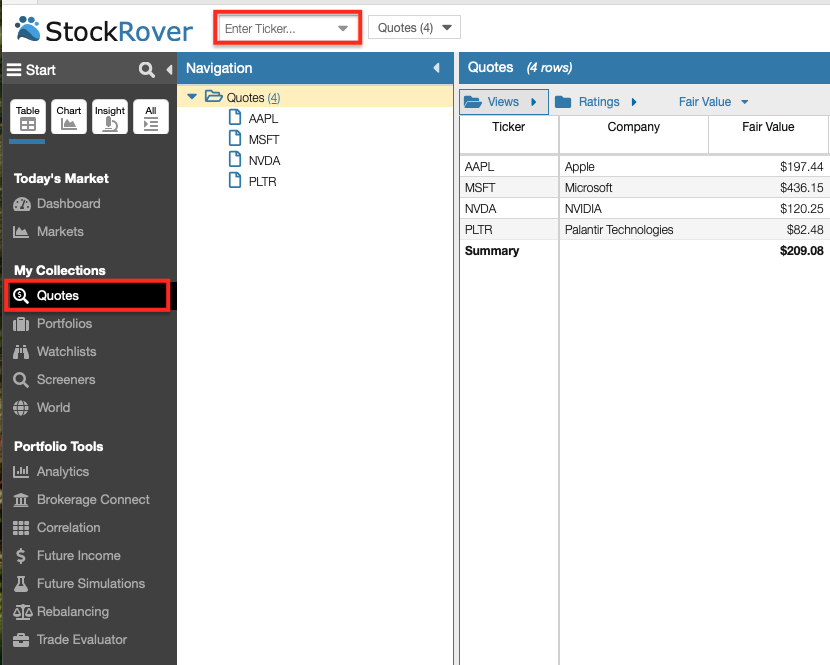Screen dimensions: 830x665
Task: Open Correlation tool
Action: (x=68, y=528)
